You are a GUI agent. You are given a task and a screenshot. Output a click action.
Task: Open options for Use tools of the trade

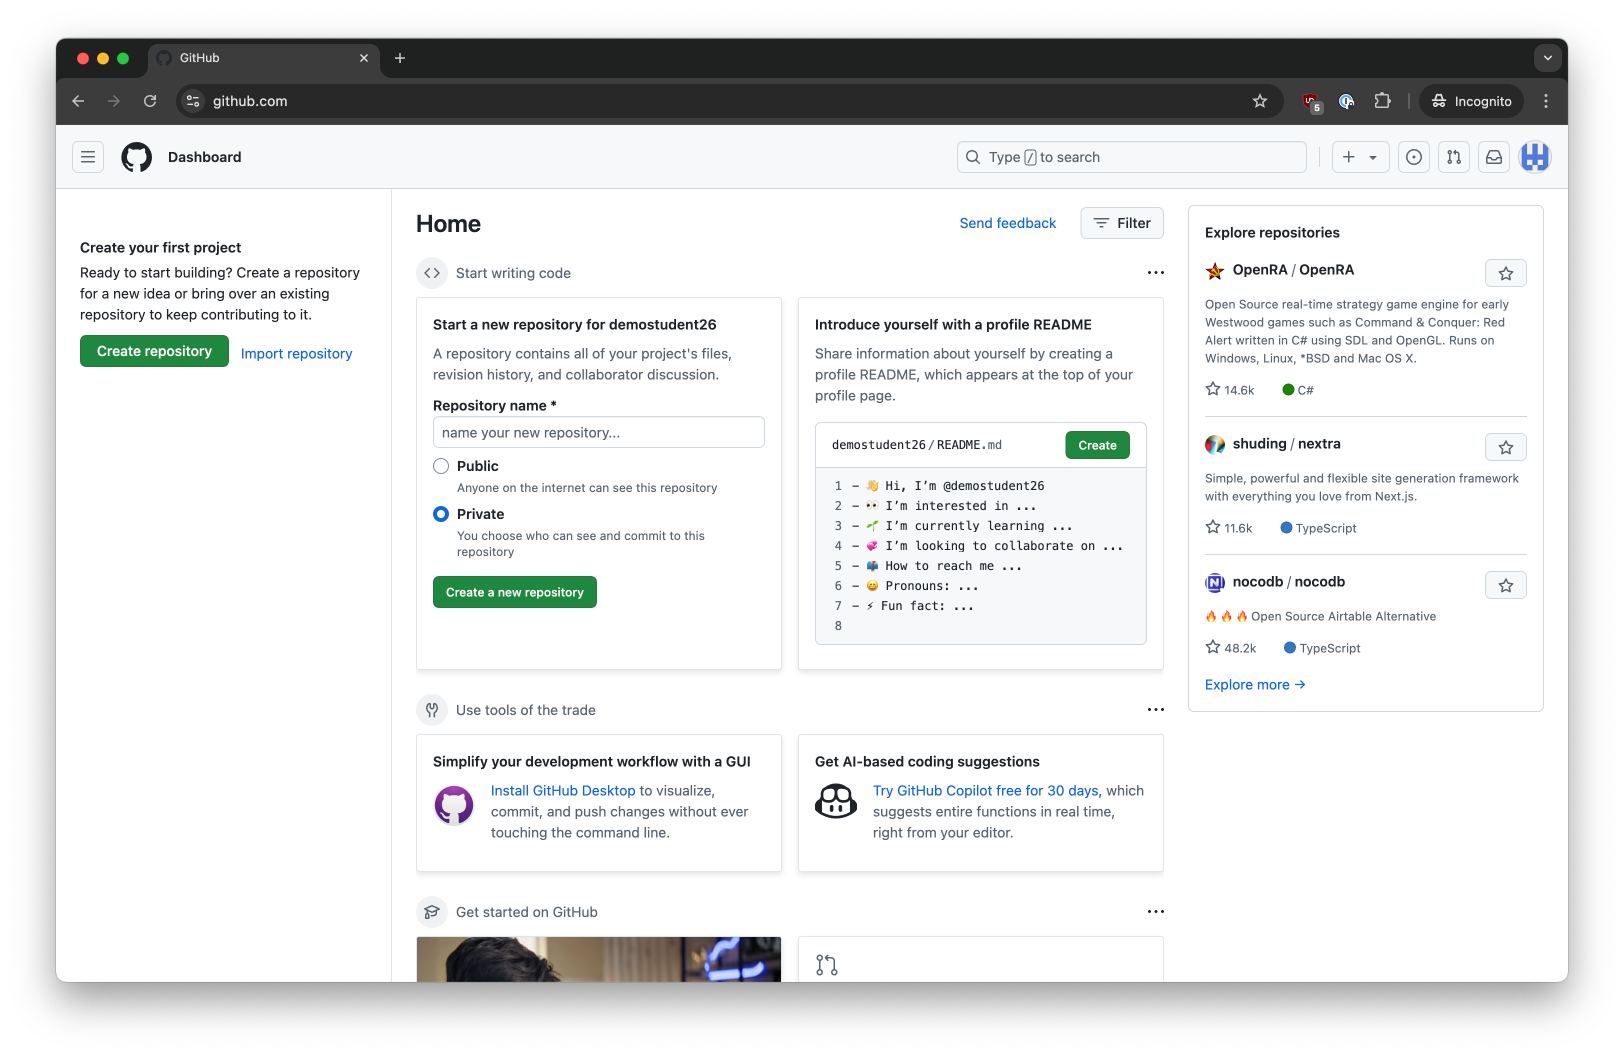pos(1156,710)
